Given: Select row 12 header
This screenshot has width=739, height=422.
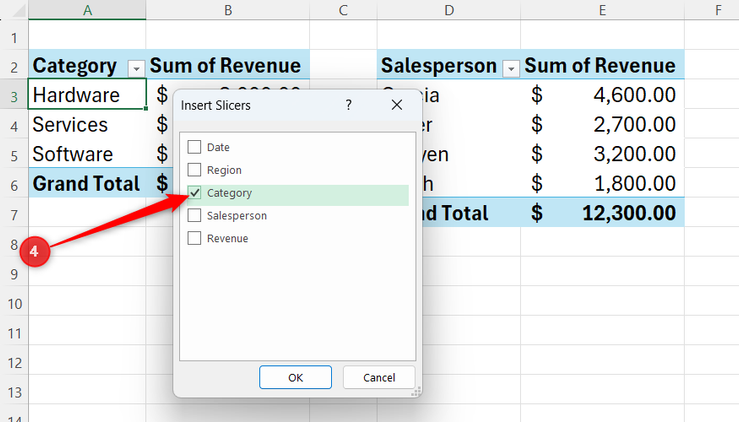Looking at the screenshot, I should pos(14,363).
